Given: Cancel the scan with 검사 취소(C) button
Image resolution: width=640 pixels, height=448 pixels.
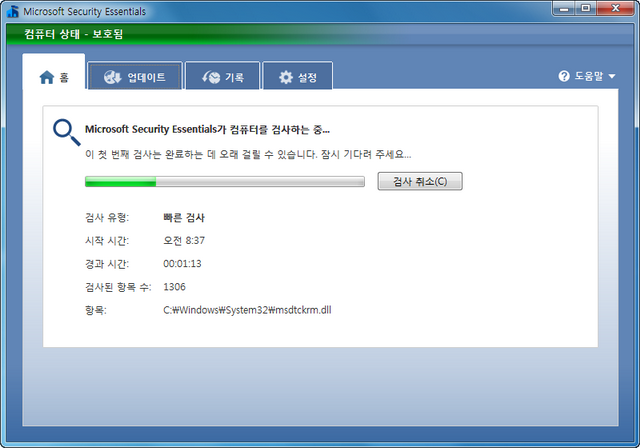Looking at the screenshot, I should 420,181.
